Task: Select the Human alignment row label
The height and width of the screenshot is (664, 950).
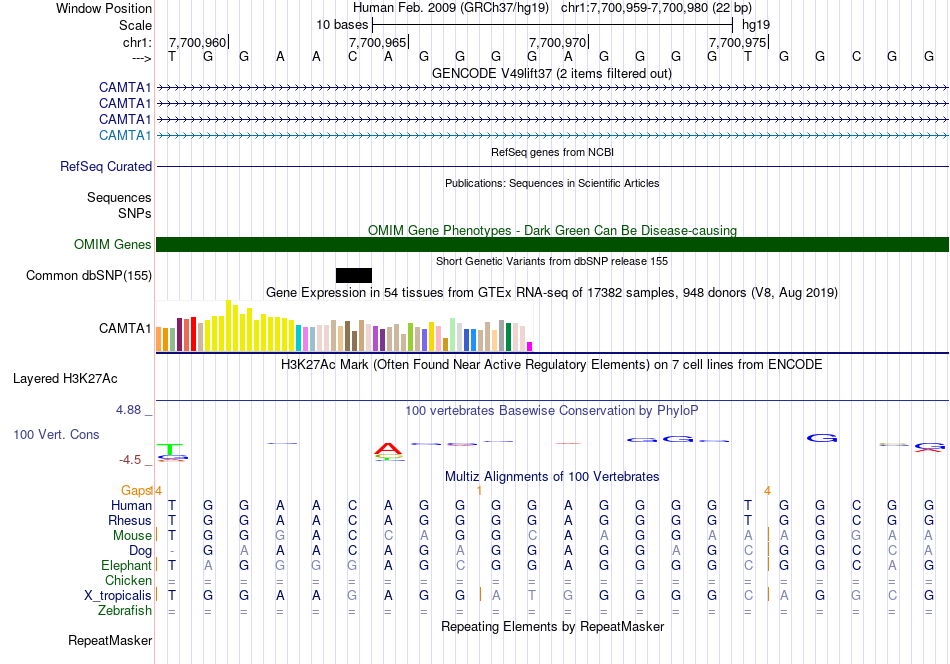Action: 131,505
